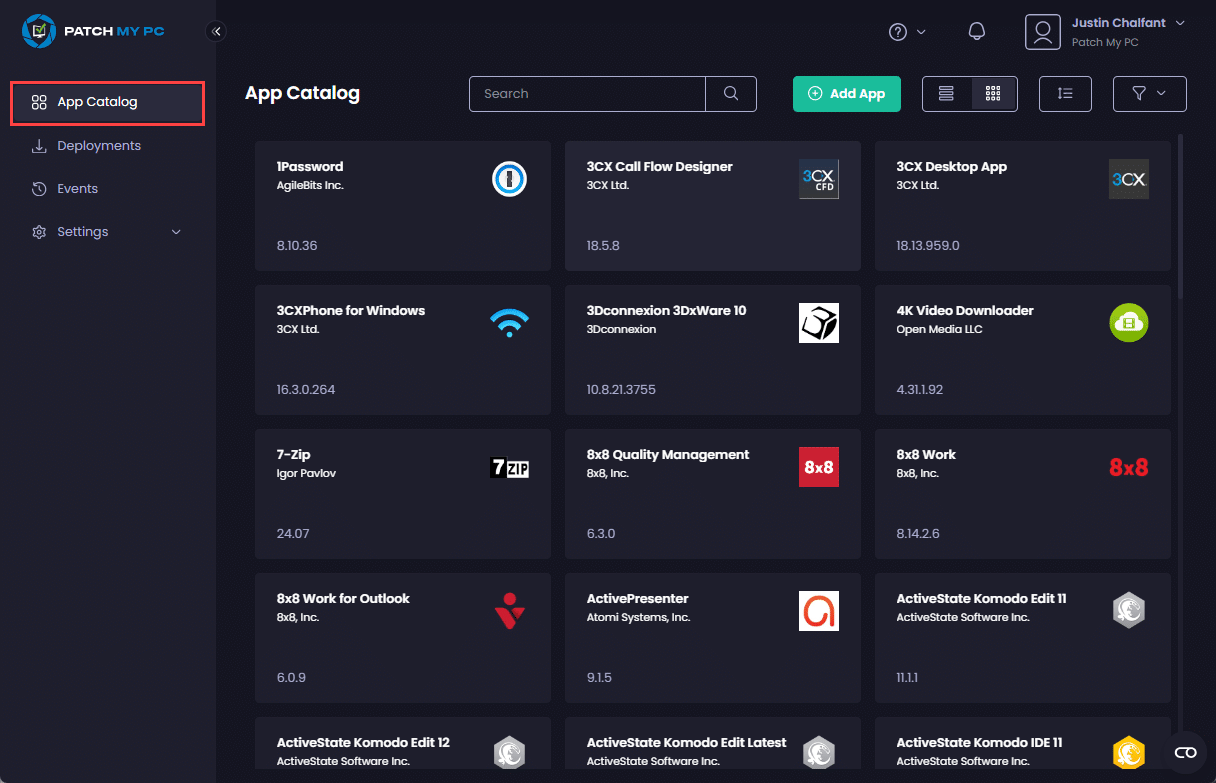Collapse the left sidebar
1216x783 pixels.
point(216,31)
